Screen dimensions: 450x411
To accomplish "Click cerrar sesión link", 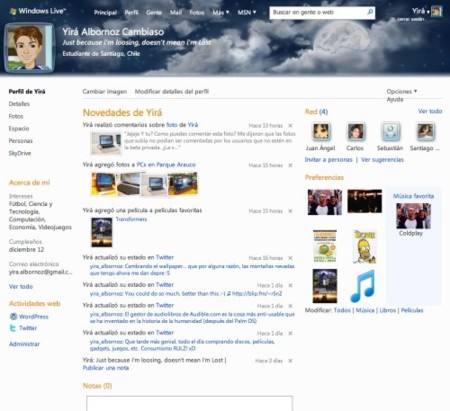I will point(410,19).
